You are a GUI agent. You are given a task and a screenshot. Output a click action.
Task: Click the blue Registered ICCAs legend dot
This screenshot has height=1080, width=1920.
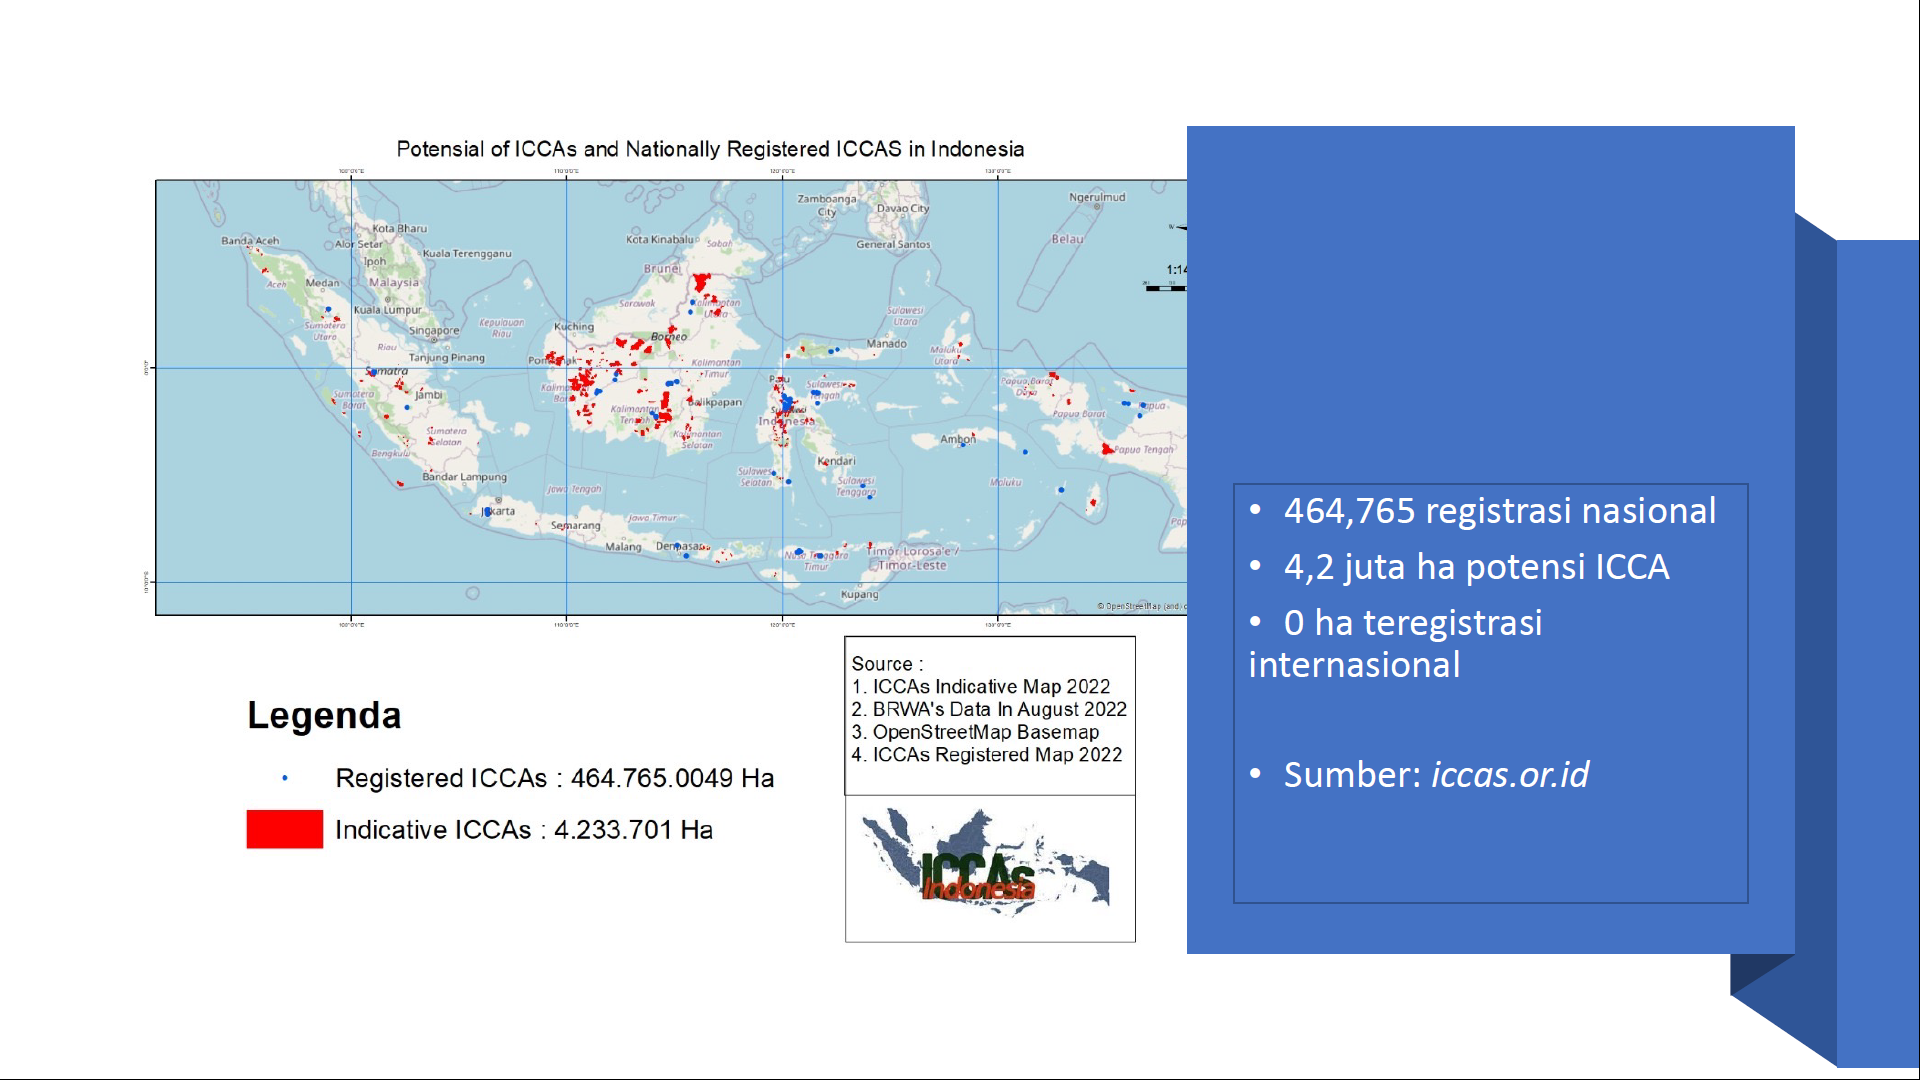tap(285, 777)
